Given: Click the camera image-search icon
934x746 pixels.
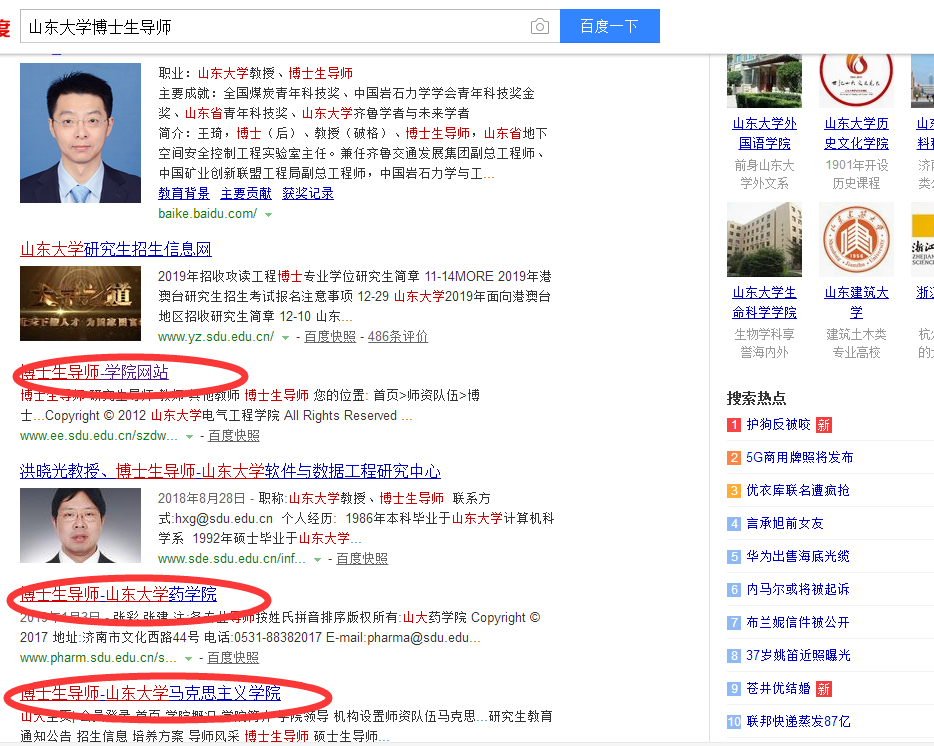Looking at the screenshot, I should point(540,26).
